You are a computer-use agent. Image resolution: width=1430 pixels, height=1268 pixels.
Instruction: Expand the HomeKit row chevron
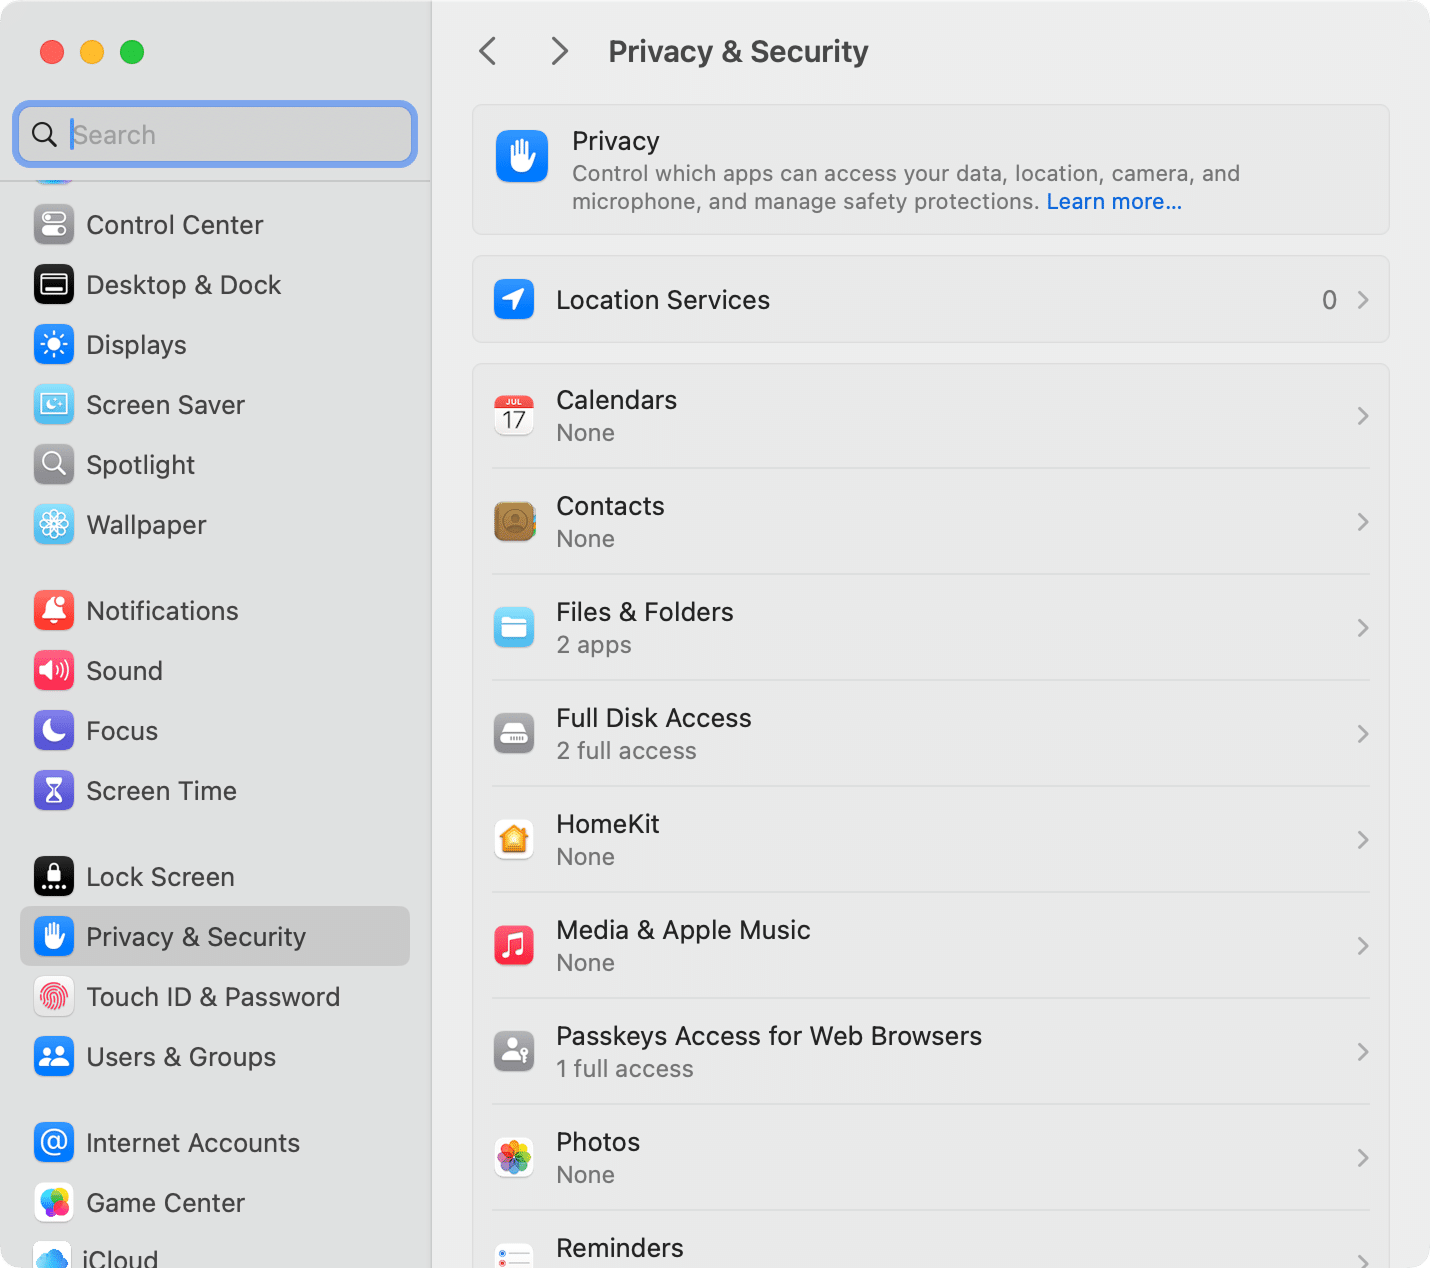coord(1363,840)
